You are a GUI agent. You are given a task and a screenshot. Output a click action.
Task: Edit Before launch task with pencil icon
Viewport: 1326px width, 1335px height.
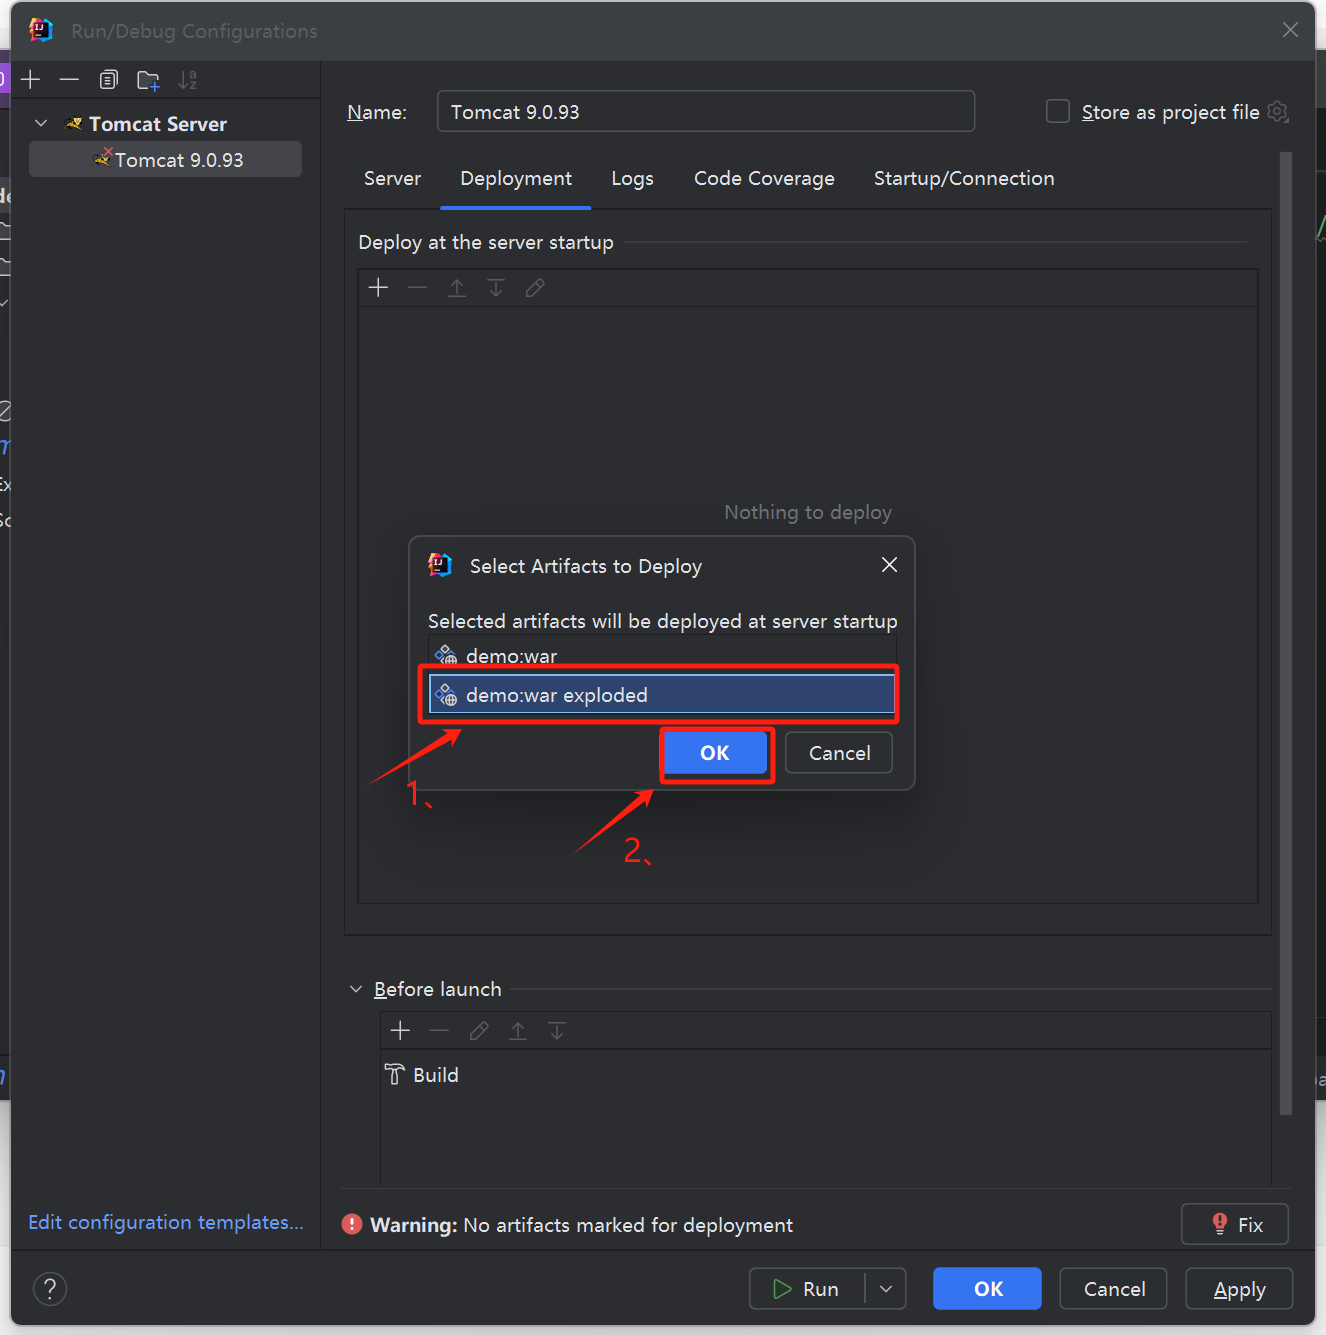point(479,1030)
